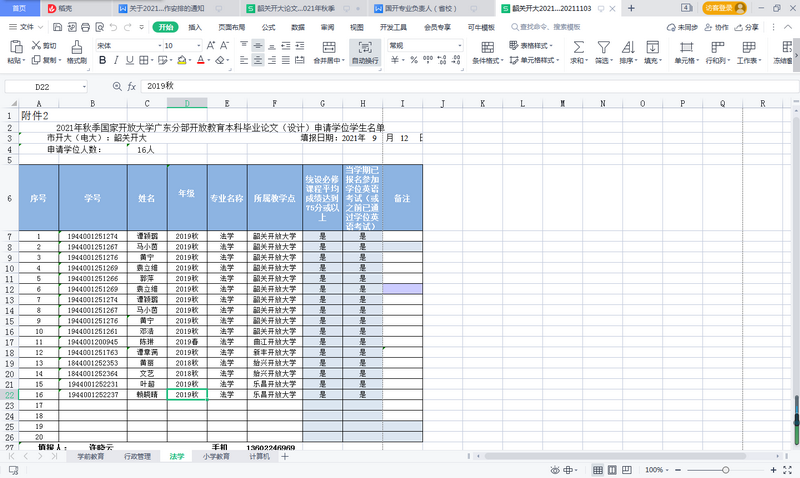Click the Filter (筛选) funnel icon
800x478 pixels.
[602, 46]
